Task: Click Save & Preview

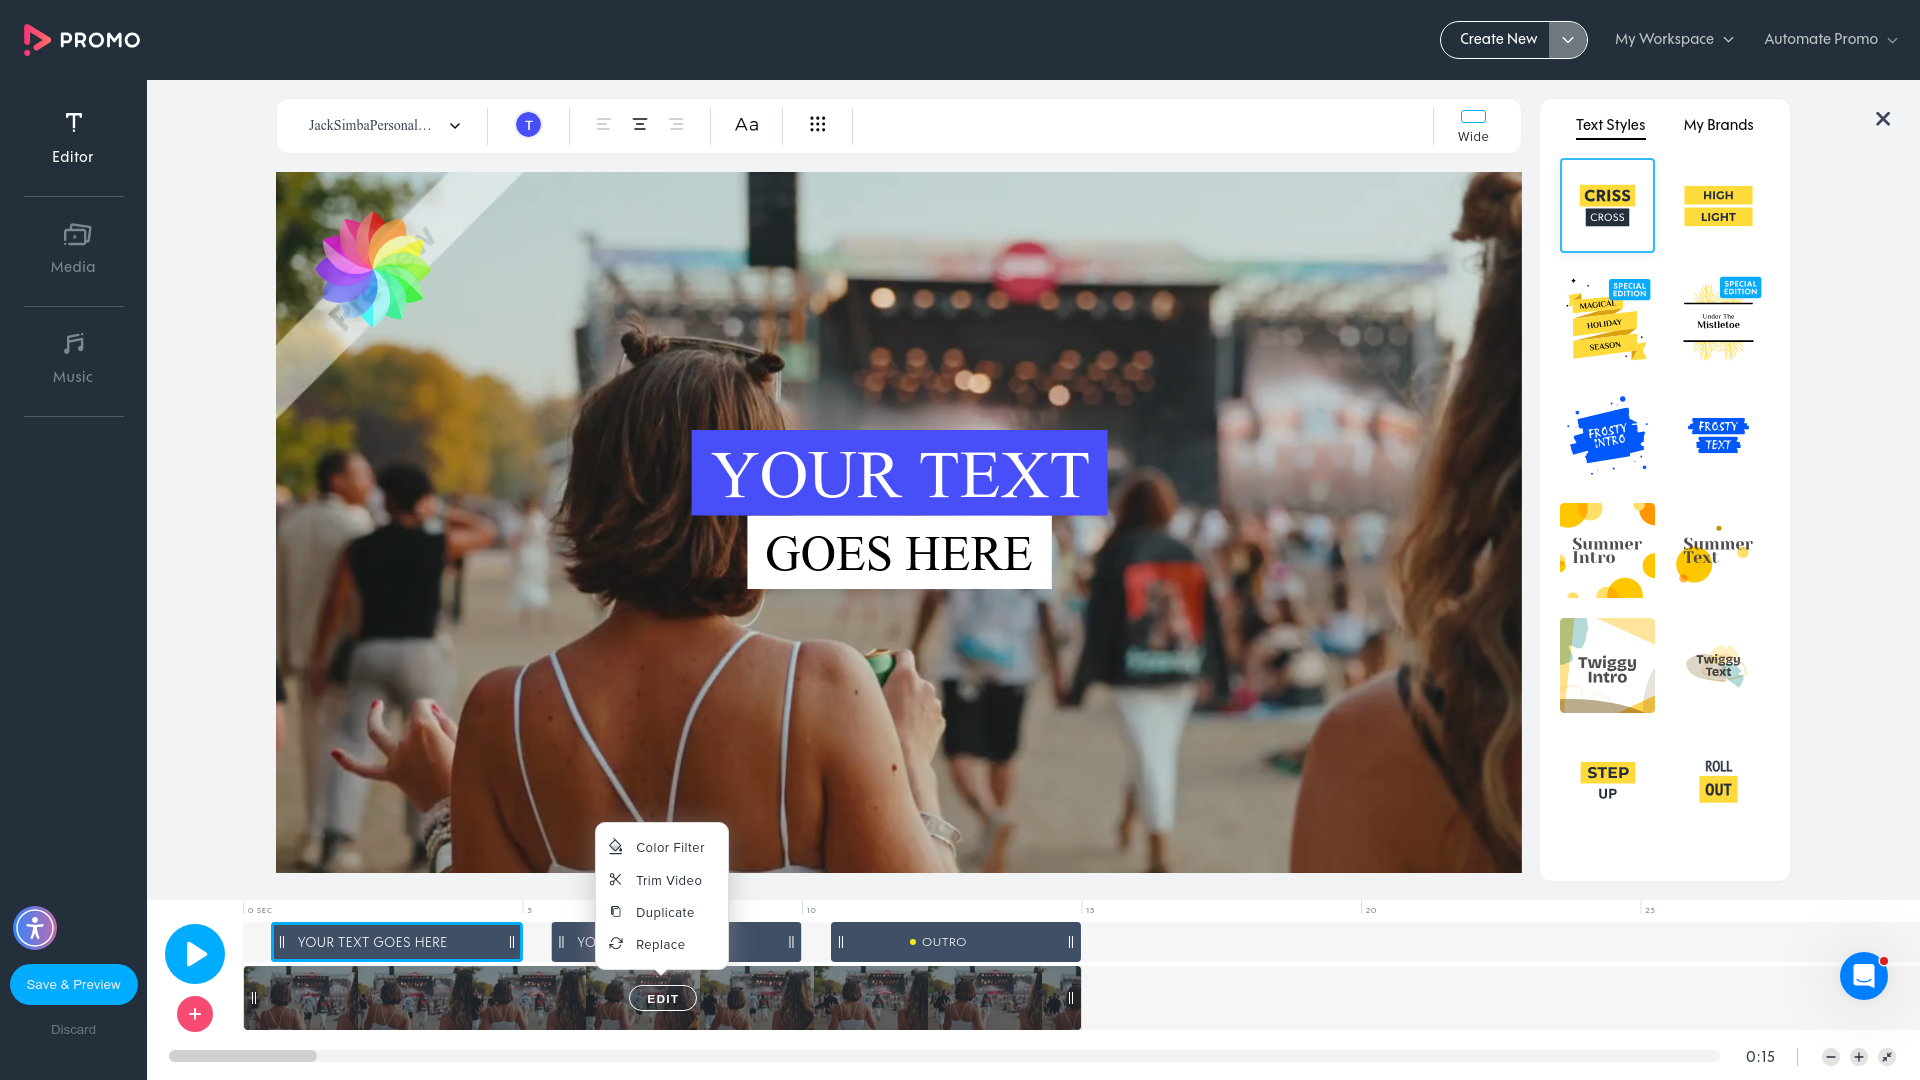Action: click(x=74, y=984)
